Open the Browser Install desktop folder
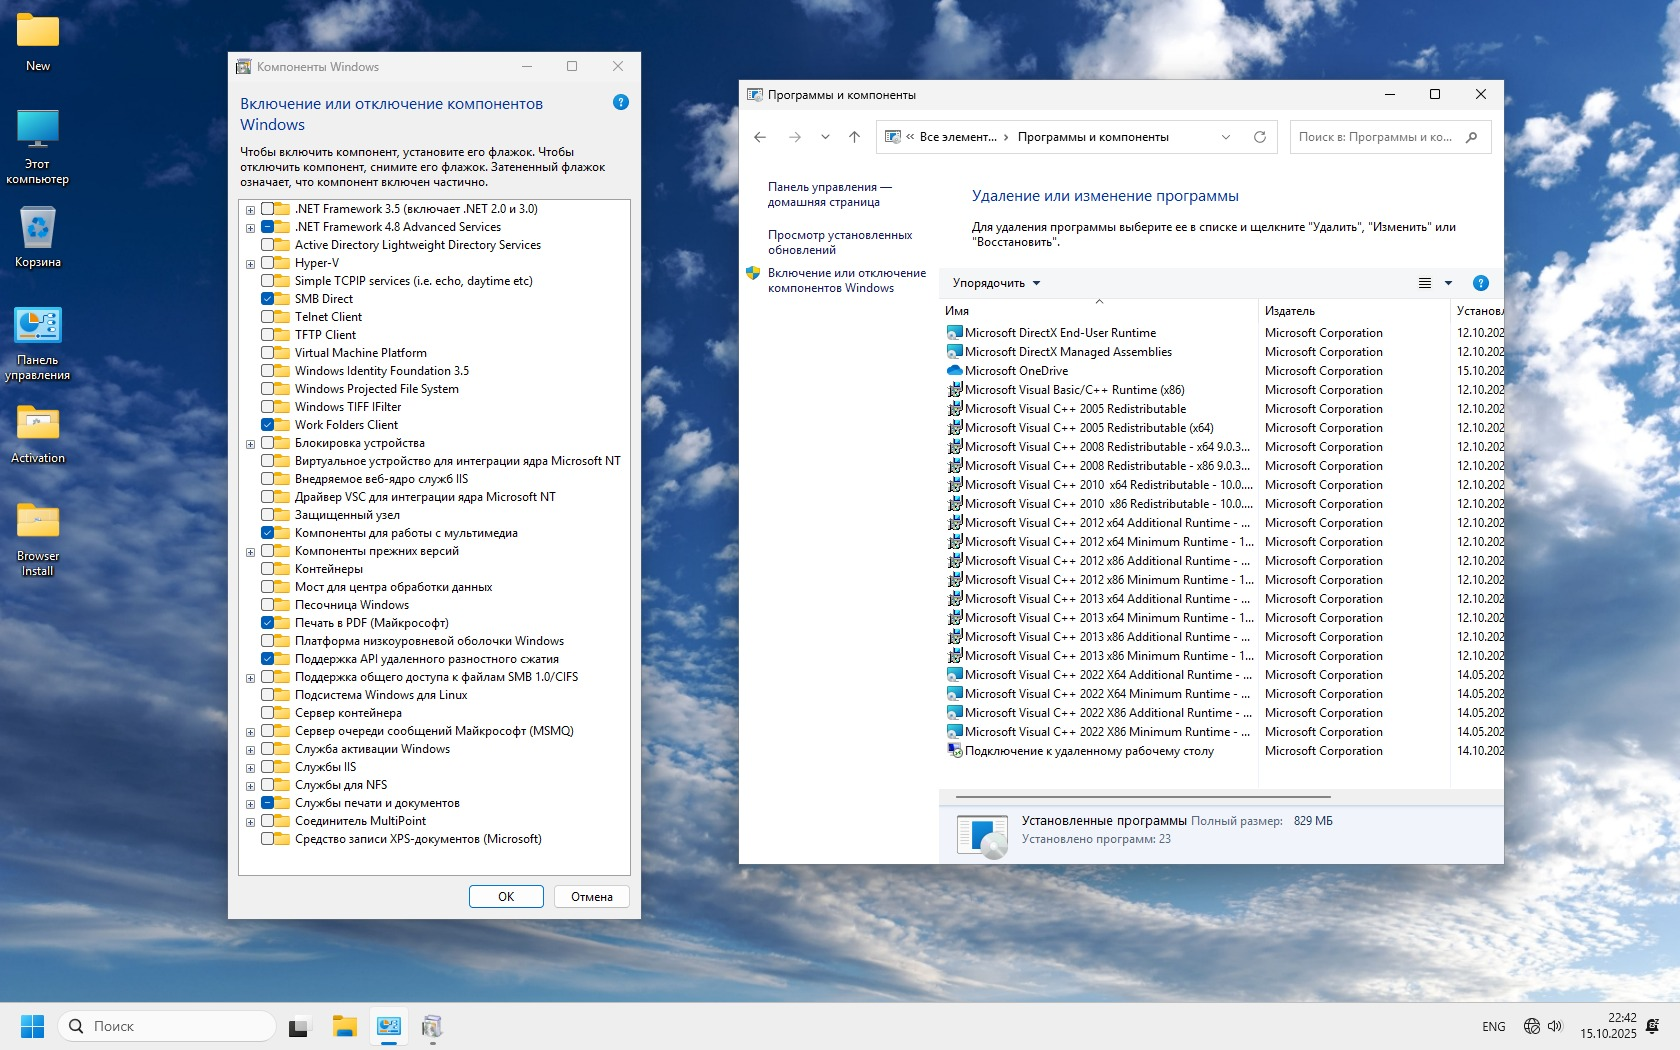Viewport: 1680px width, 1050px height. [38, 539]
